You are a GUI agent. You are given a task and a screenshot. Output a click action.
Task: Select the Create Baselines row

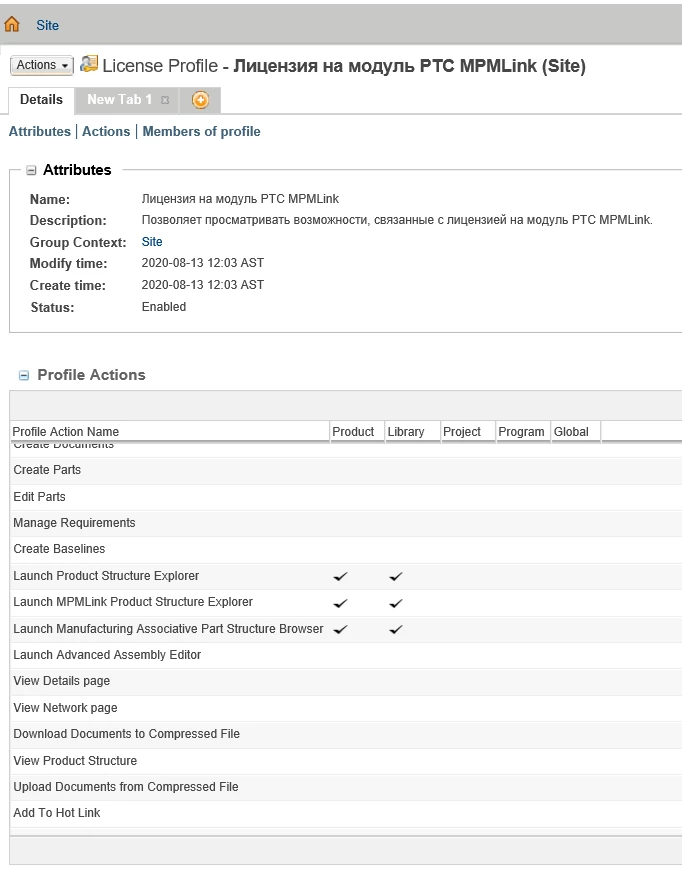[346, 549]
